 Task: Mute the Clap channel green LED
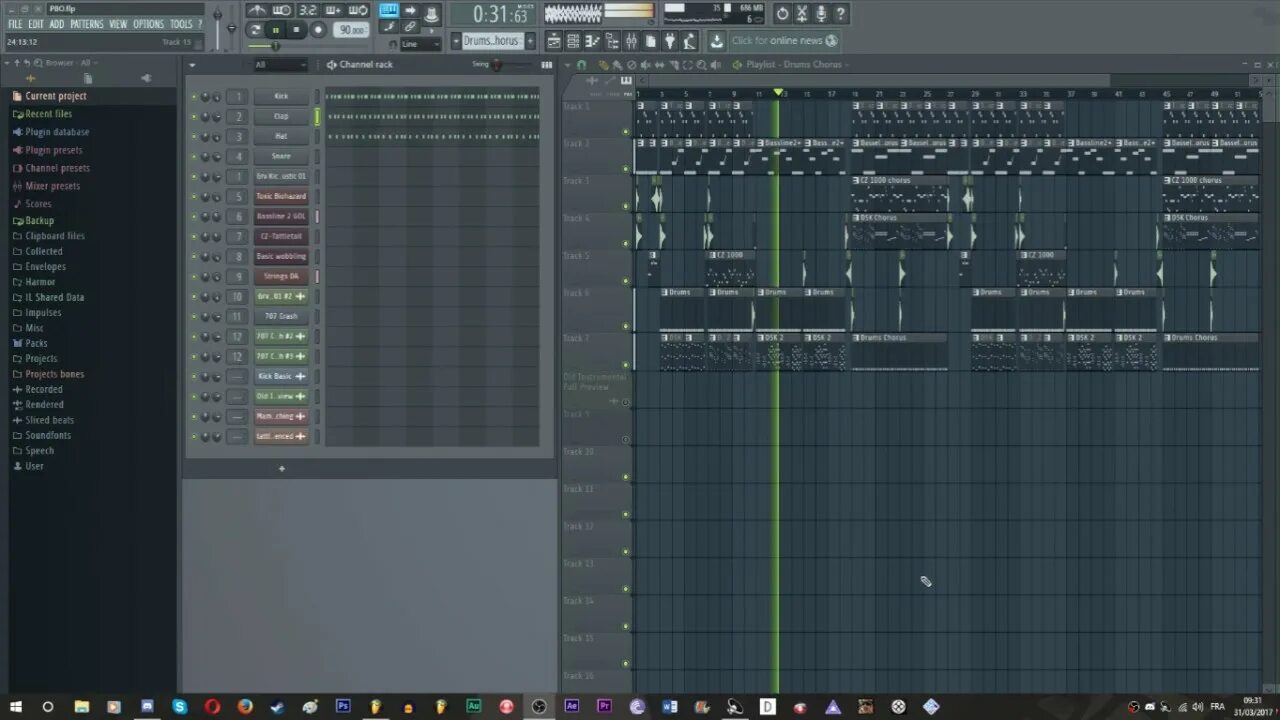click(x=194, y=117)
